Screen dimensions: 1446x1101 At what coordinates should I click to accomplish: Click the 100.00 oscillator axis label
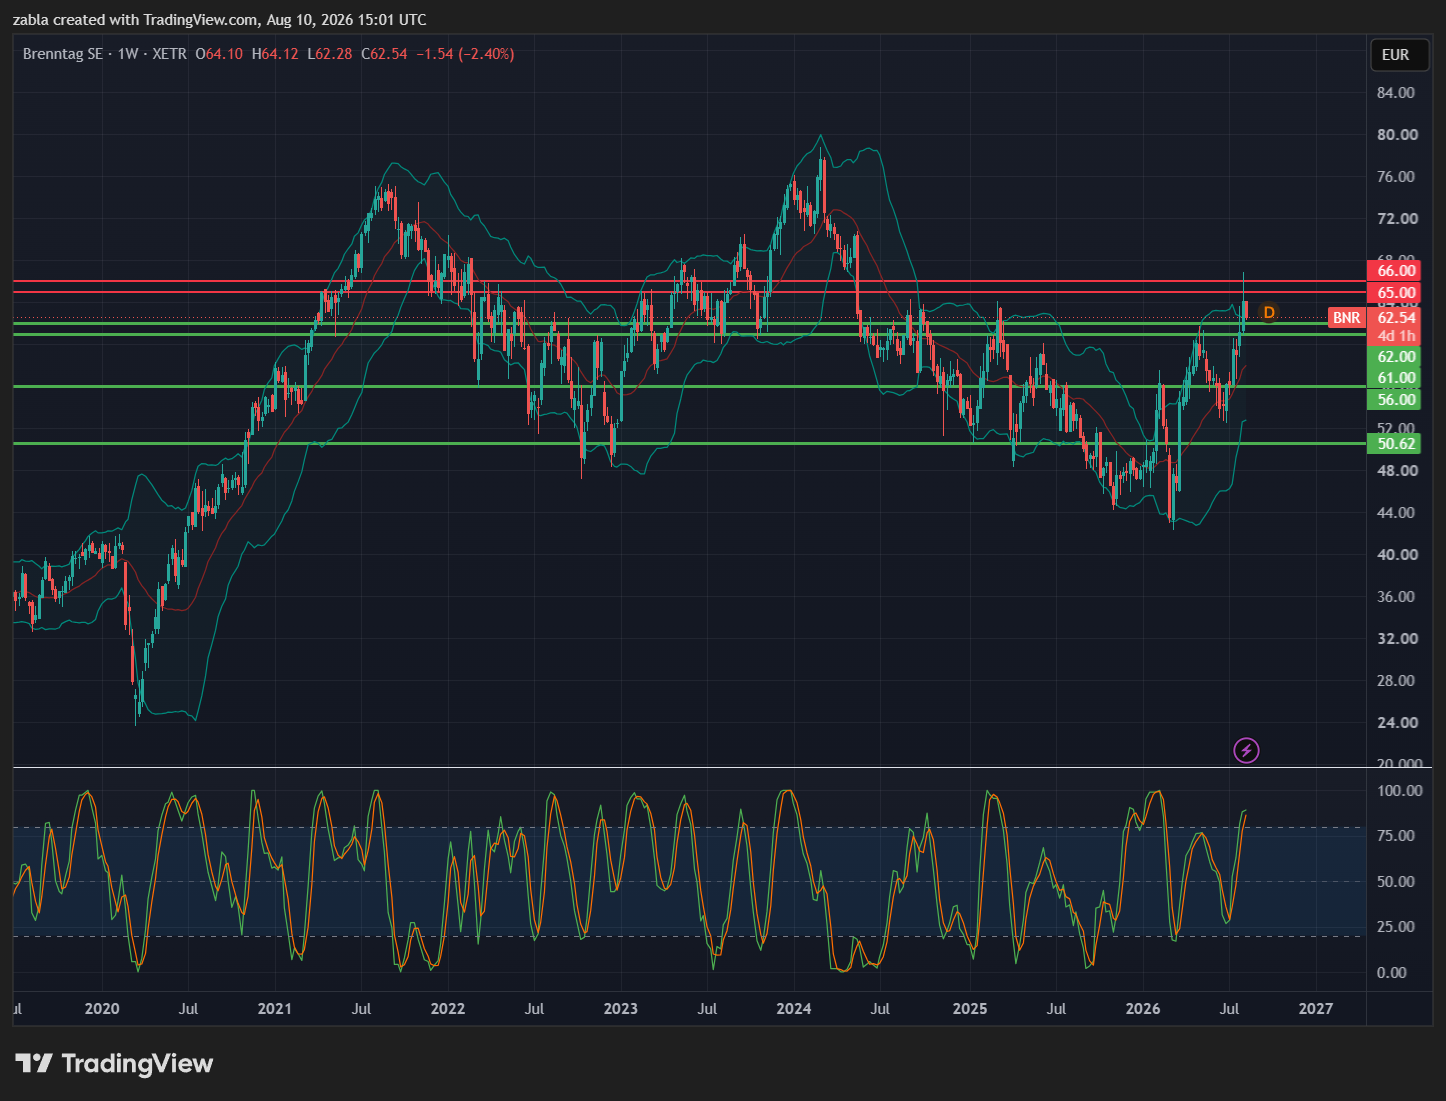pos(1399,791)
